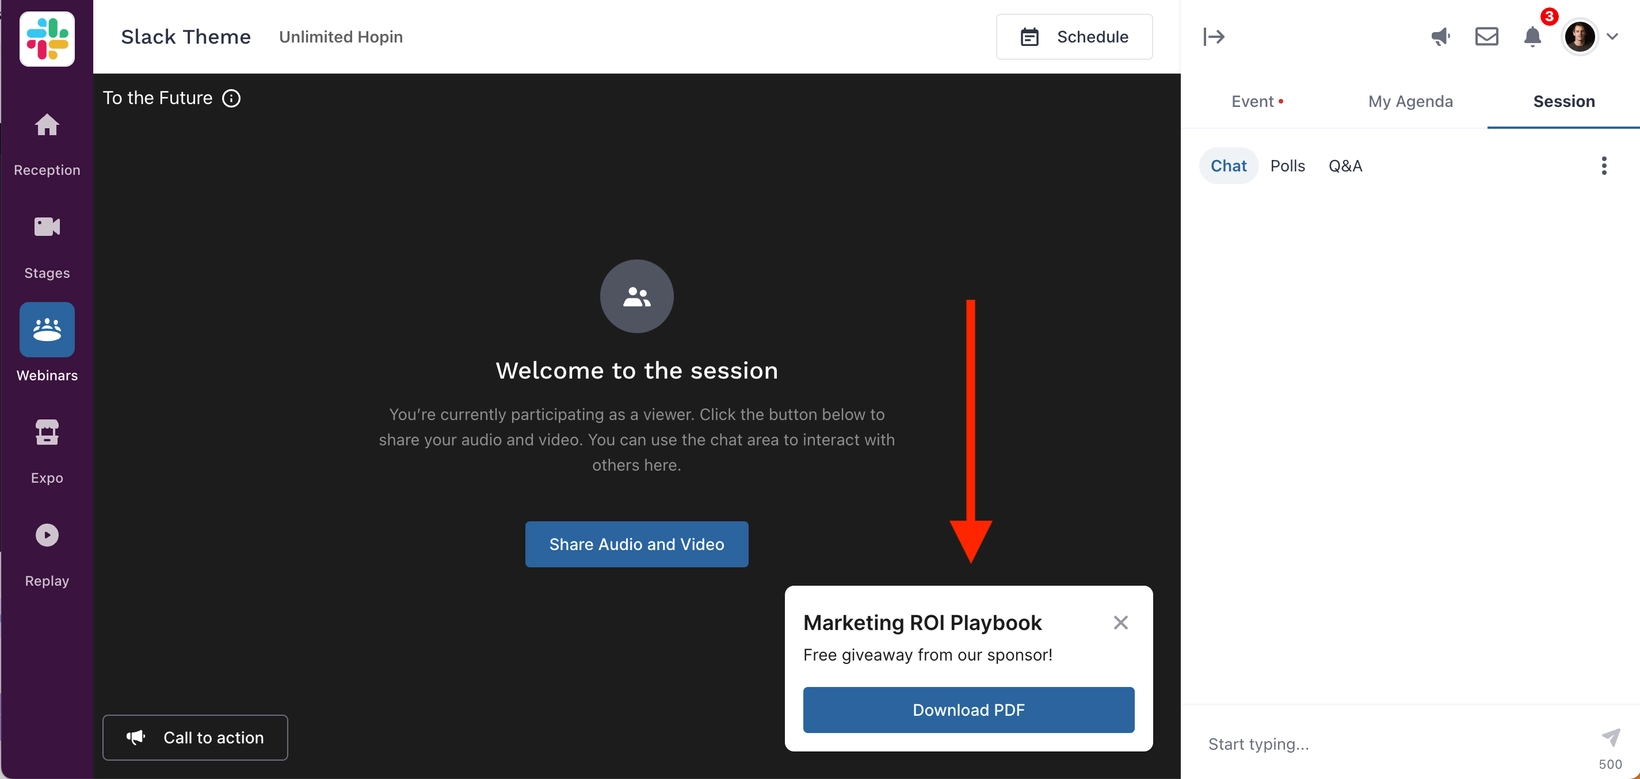Open the Q&A sub-tab
The height and width of the screenshot is (779, 1640).
(1345, 166)
